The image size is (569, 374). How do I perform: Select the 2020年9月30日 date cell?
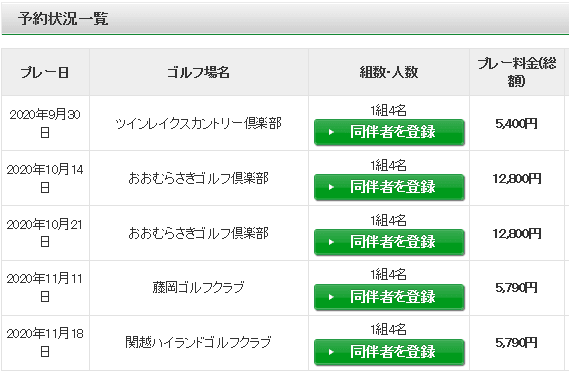tap(45, 123)
